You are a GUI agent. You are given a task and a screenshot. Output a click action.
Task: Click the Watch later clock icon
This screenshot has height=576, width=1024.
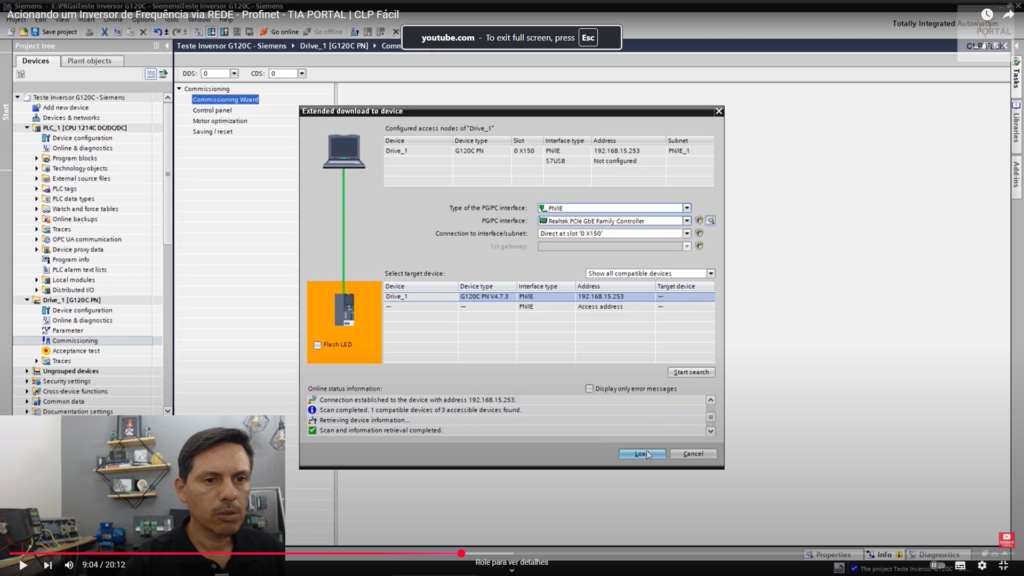pos(987,14)
